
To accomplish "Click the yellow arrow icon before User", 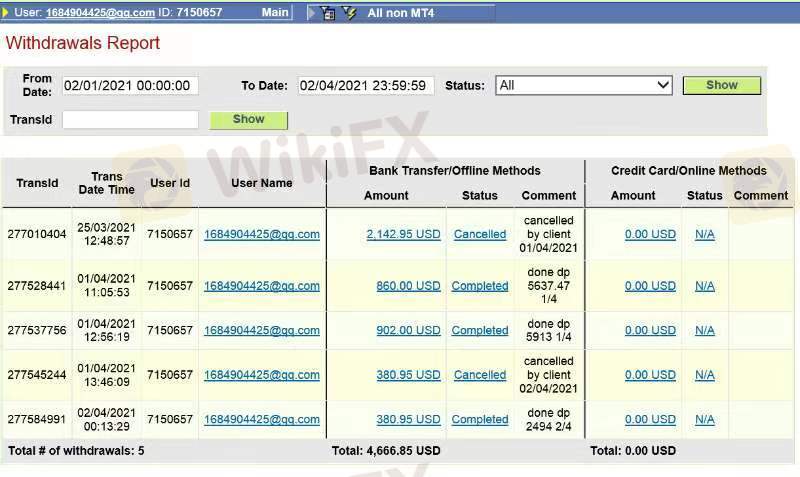I will coord(6,12).
